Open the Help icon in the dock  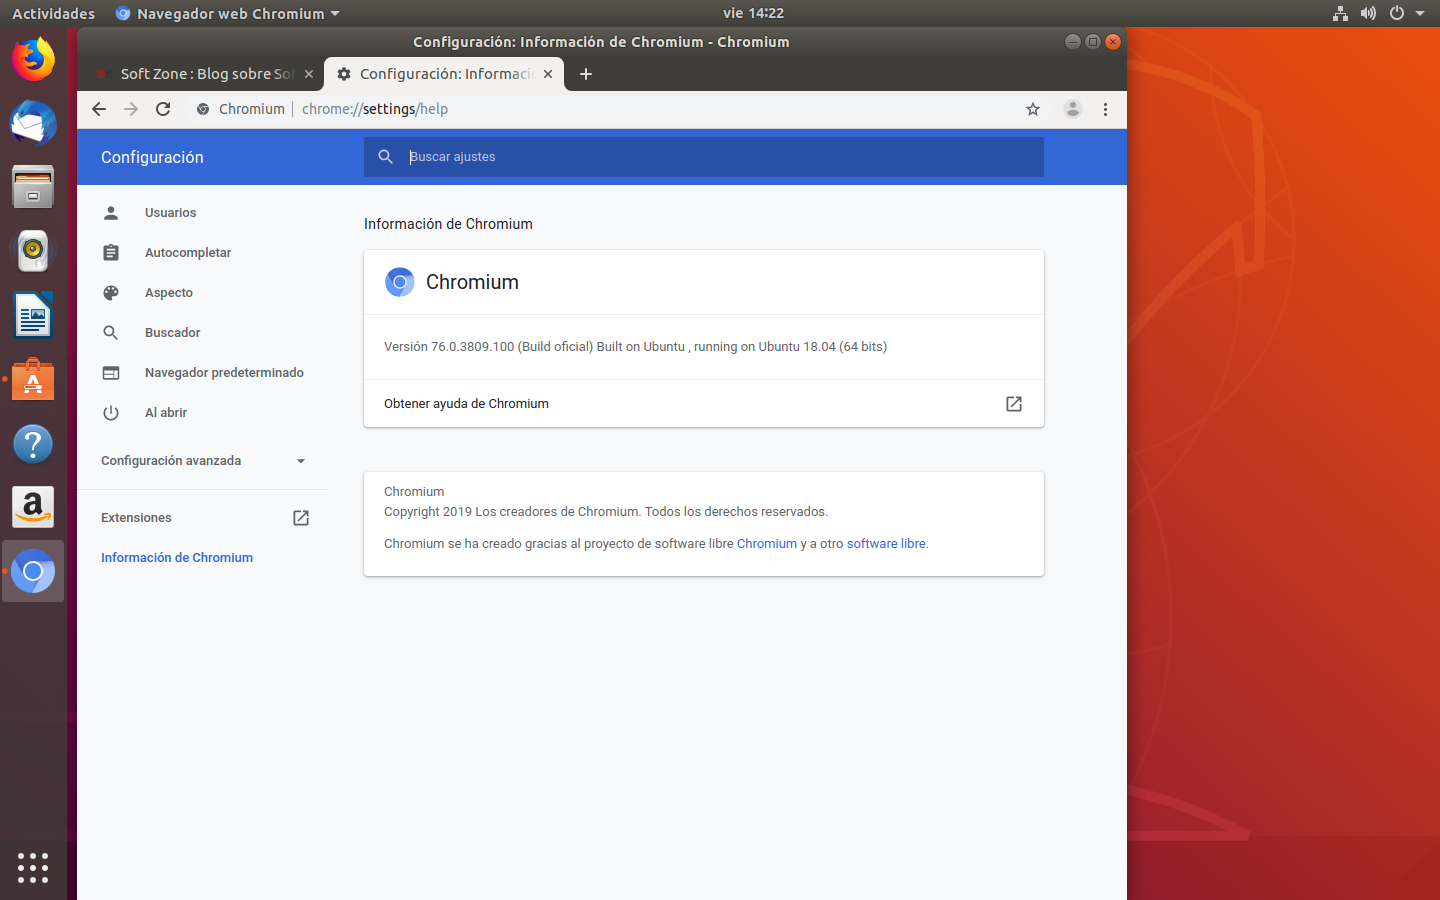[x=33, y=443]
